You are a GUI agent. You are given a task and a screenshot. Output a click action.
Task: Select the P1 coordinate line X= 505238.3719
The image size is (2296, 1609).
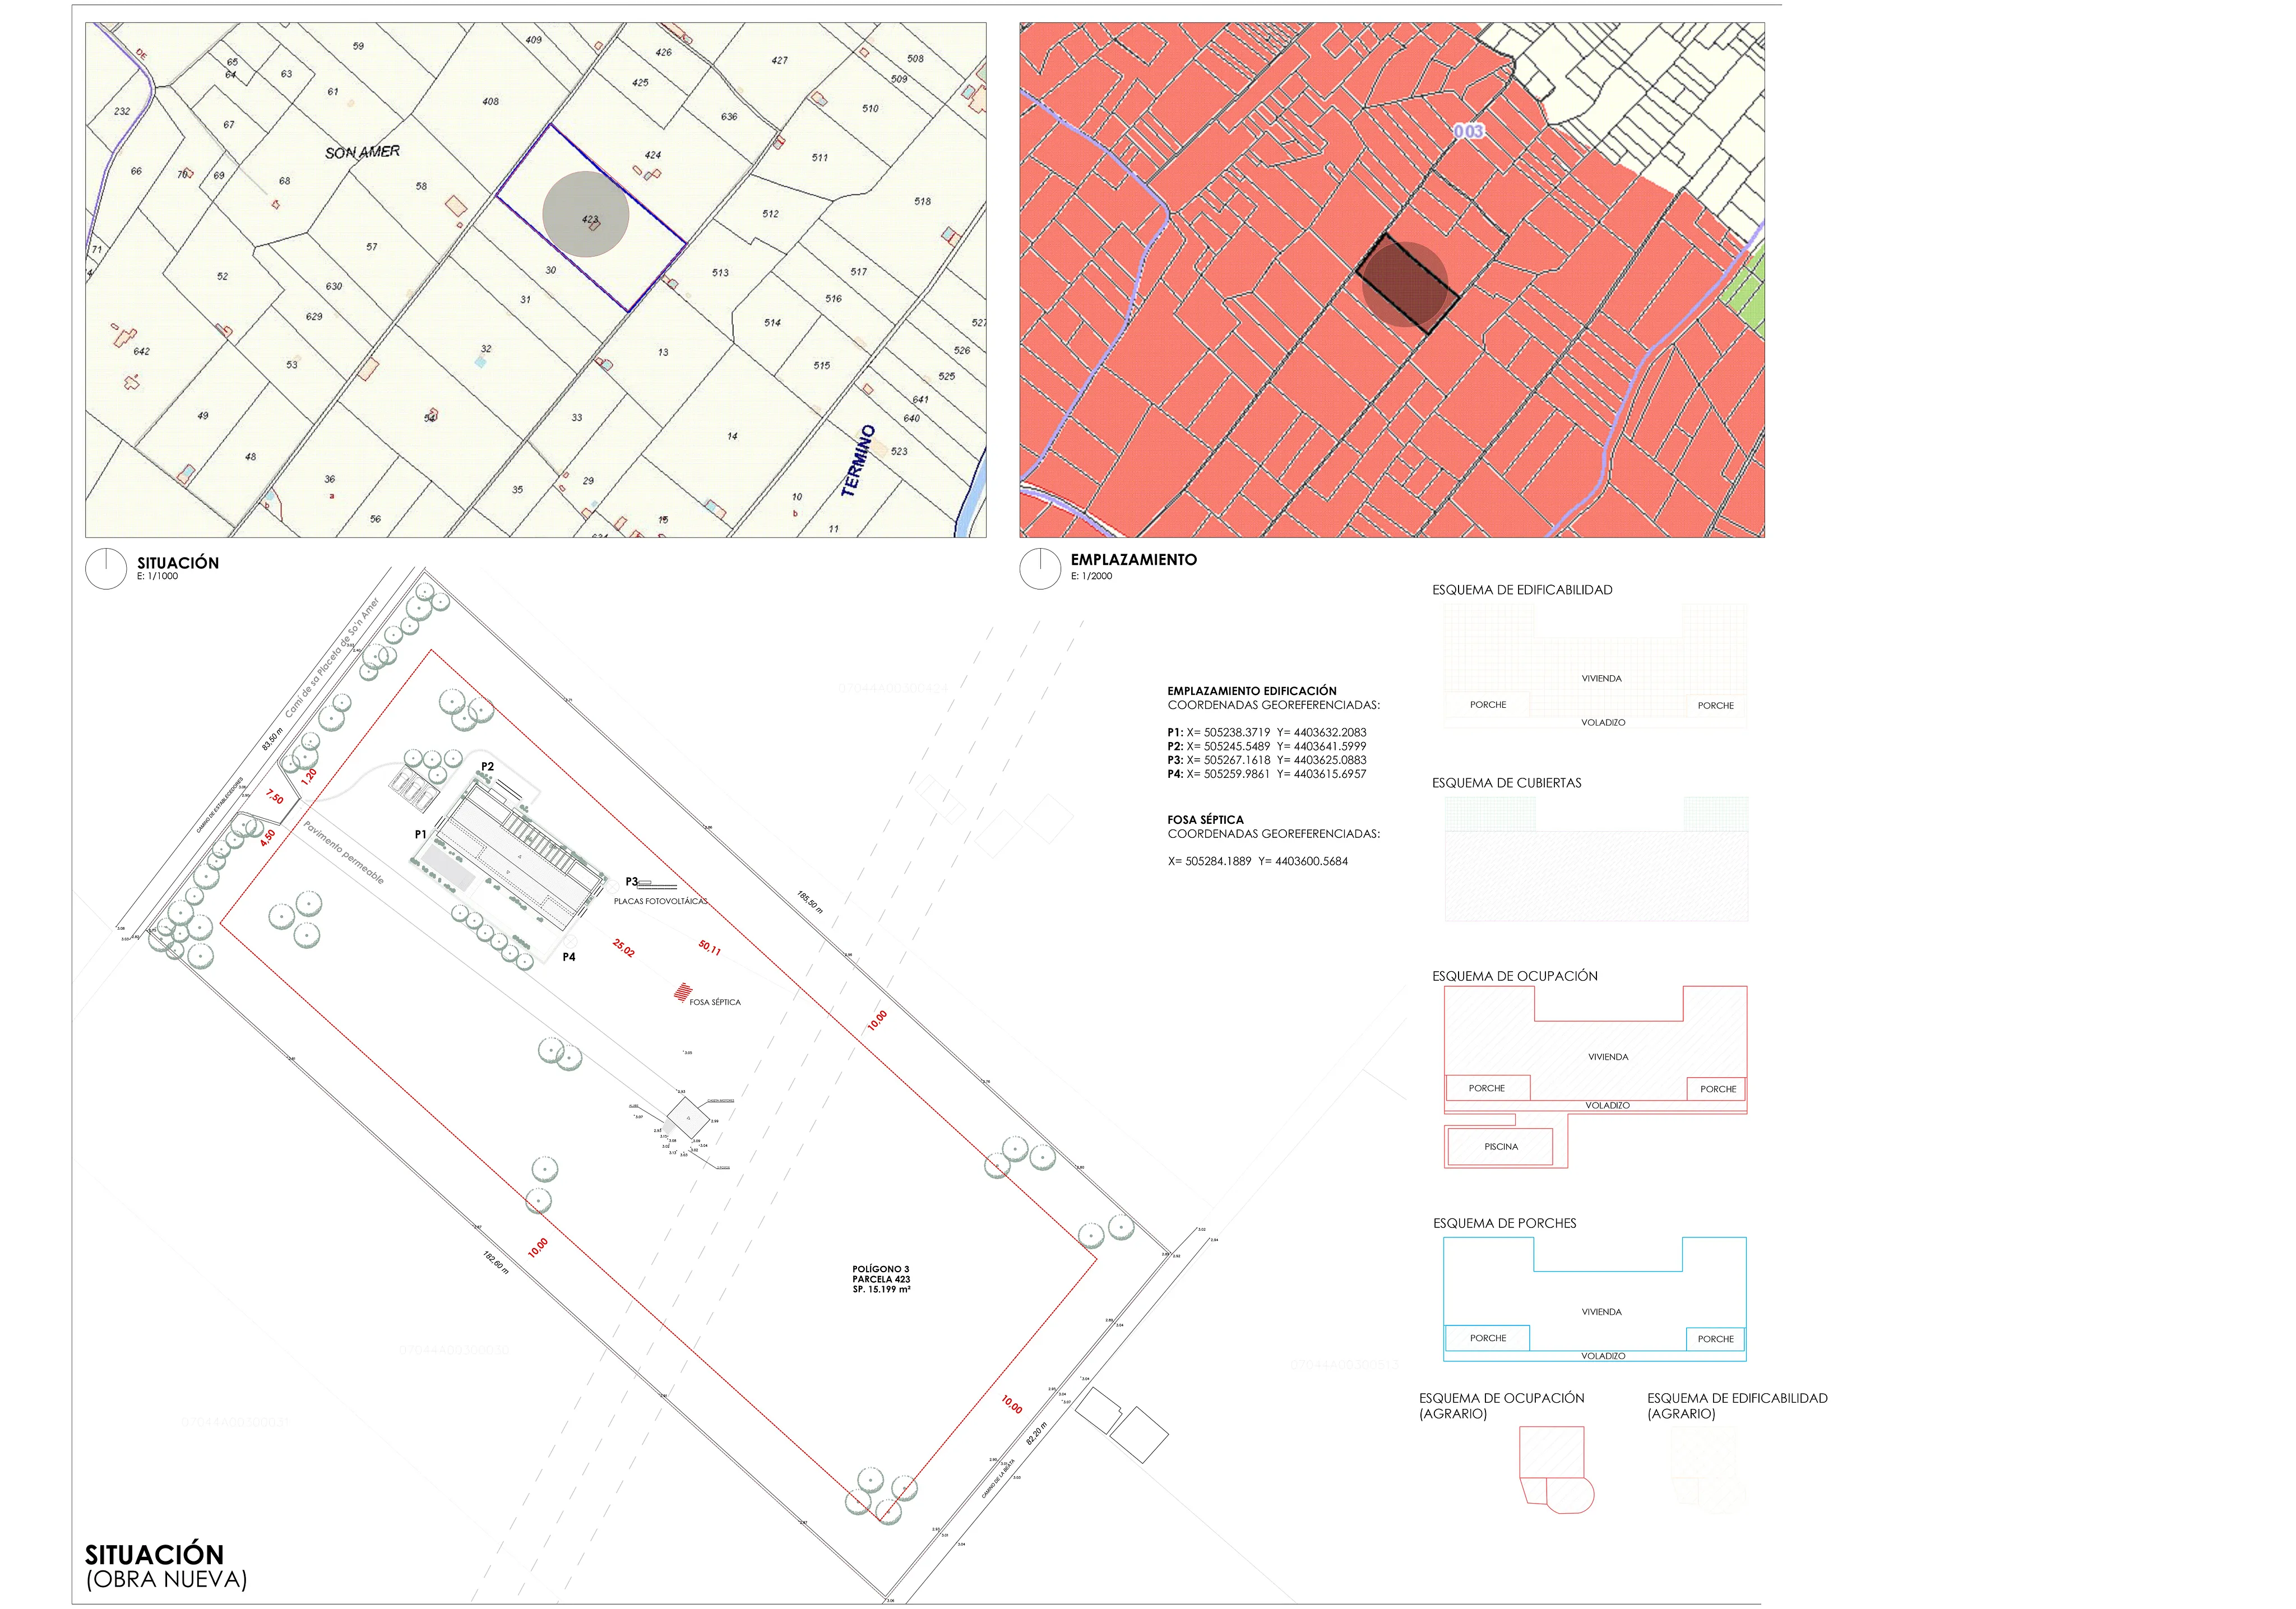[x=1267, y=732]
